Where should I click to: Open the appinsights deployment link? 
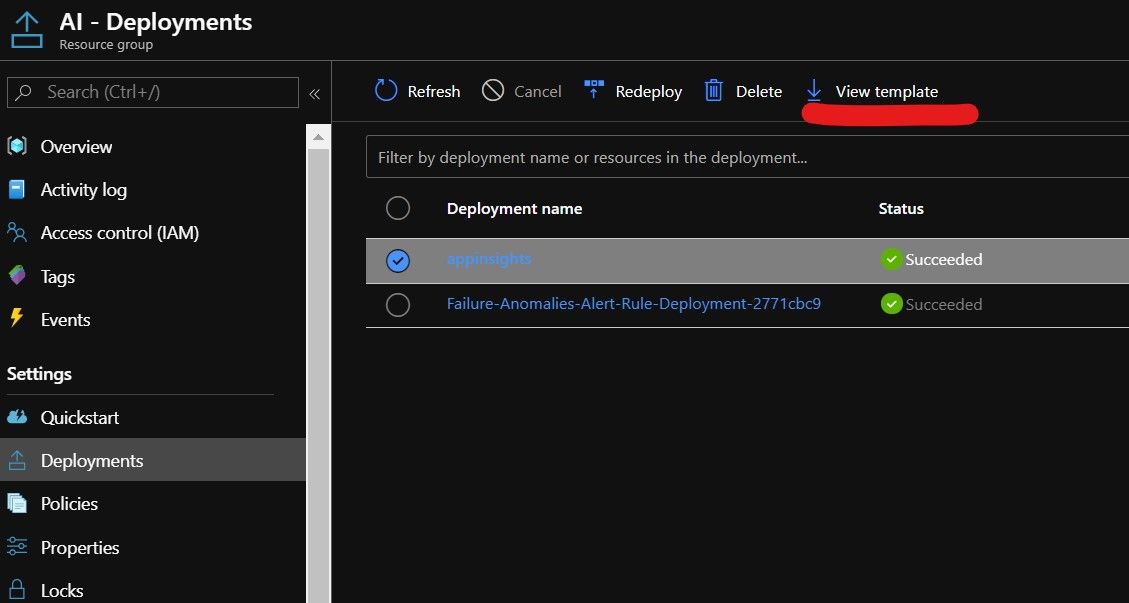489,259
